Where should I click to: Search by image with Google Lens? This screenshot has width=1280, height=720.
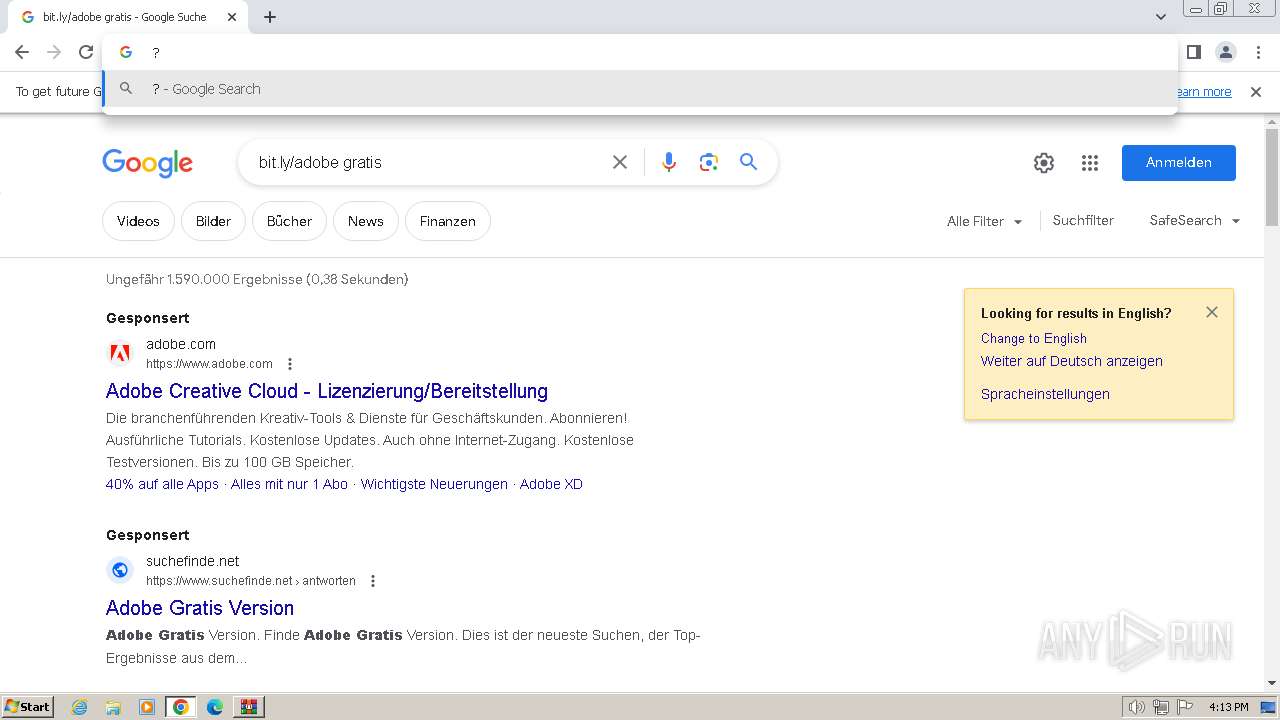709,162
